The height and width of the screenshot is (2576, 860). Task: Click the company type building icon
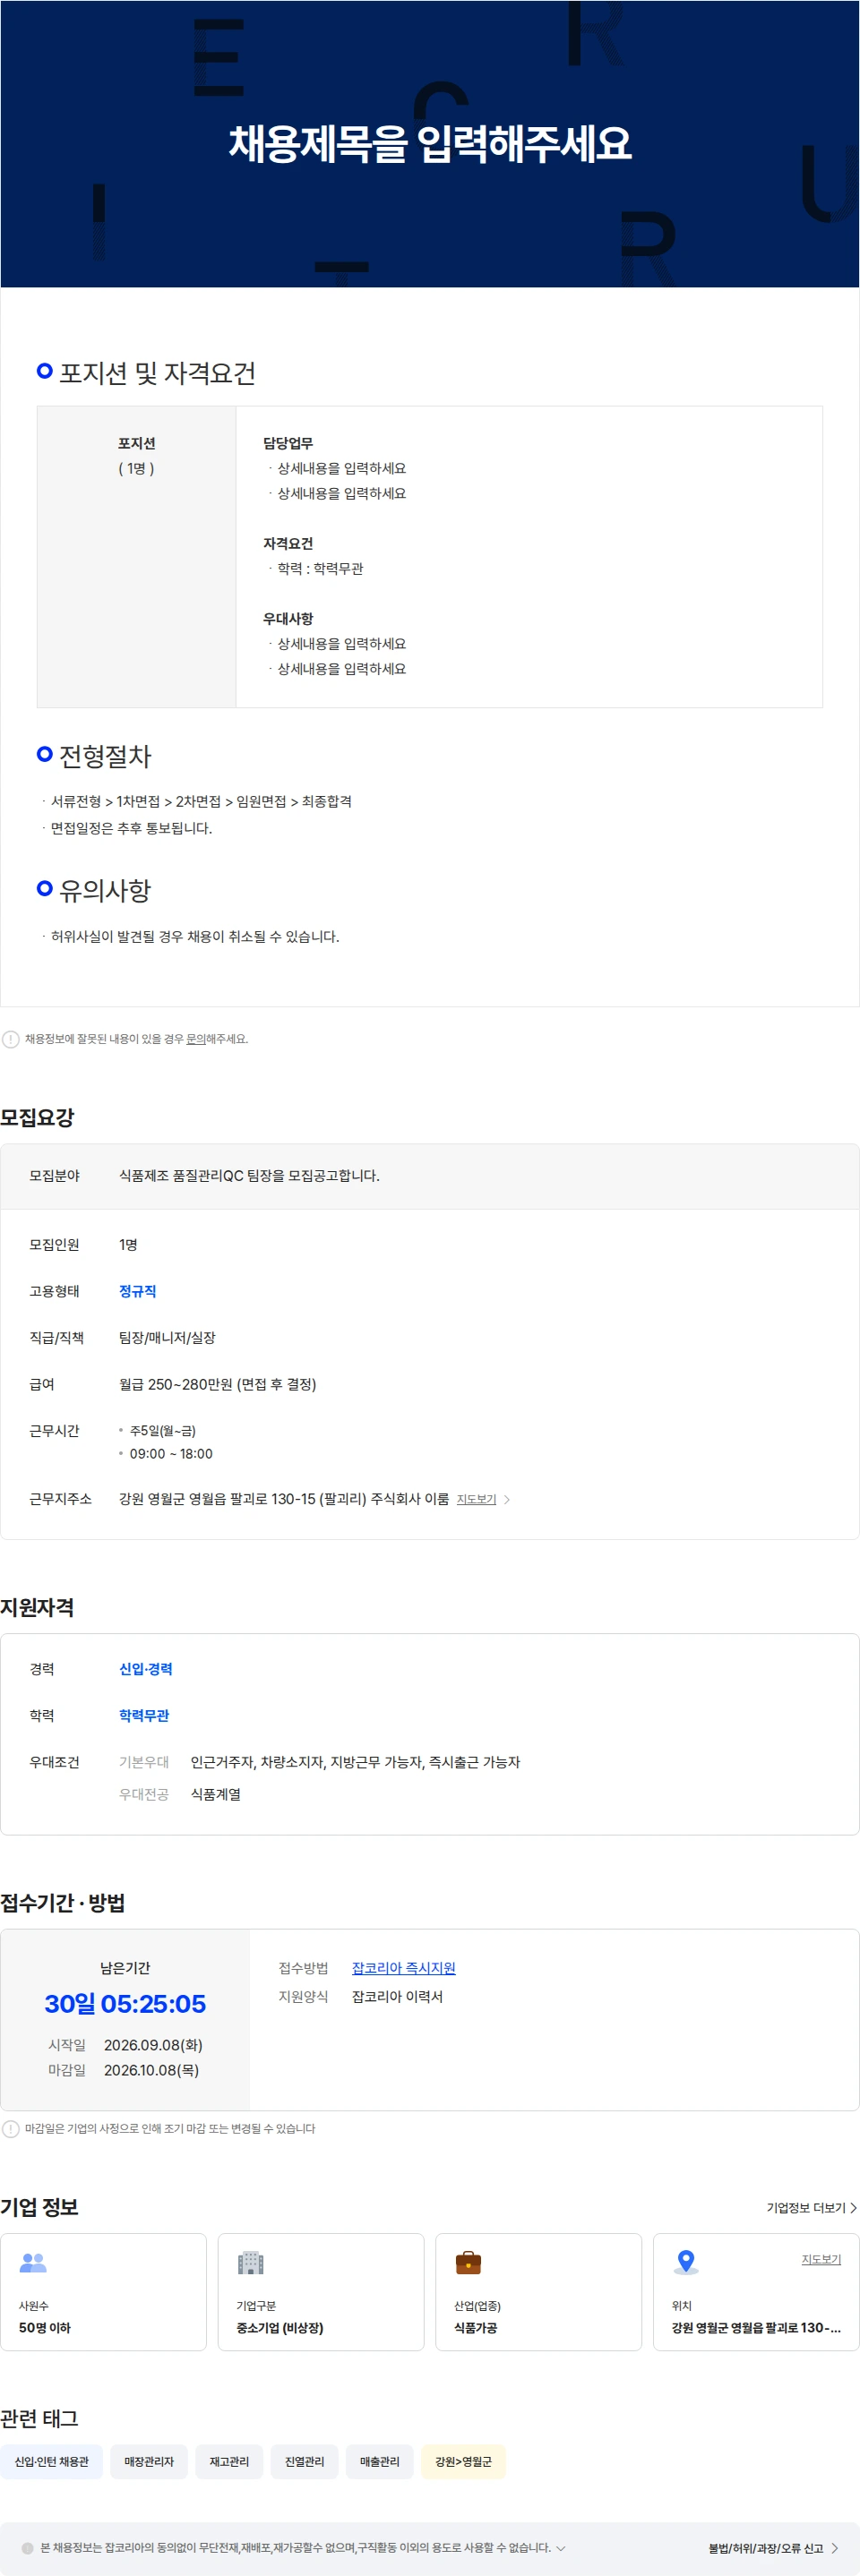coord(250,2262)
